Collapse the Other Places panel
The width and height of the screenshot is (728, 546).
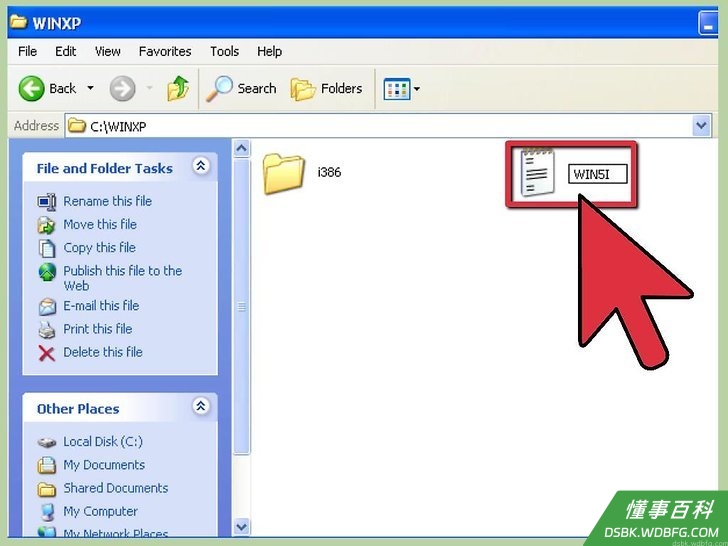[x=201, y=406]
